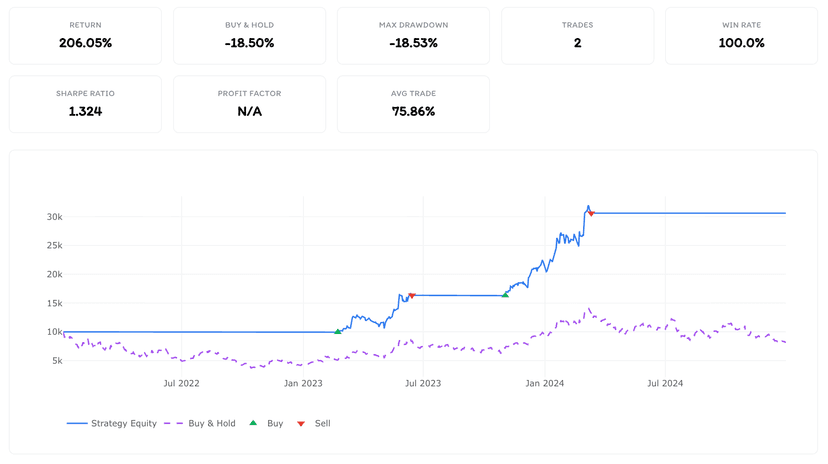Select the Return 206.05% stat card
This screenshot has height=464, width=828.
[x=86, y=36]
